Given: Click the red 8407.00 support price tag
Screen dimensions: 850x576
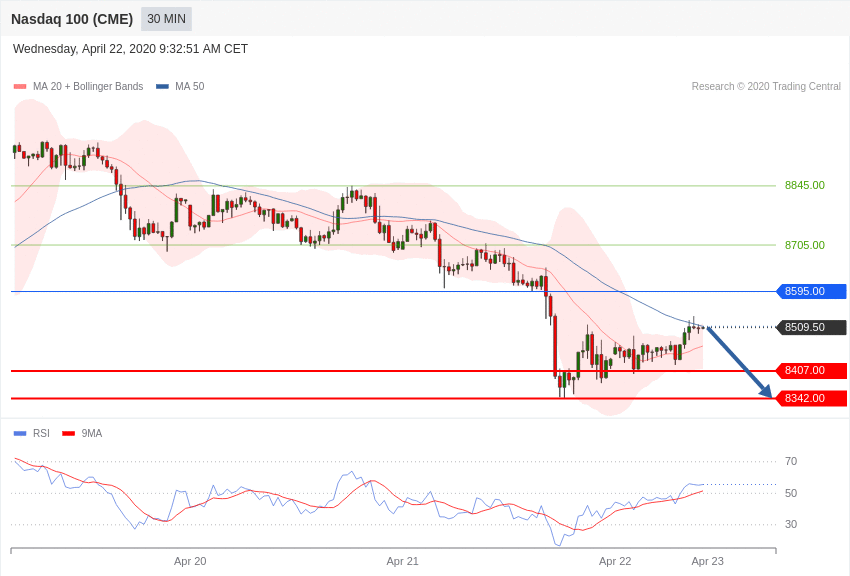Looking at the screenshot, I should tap(811, 370).
